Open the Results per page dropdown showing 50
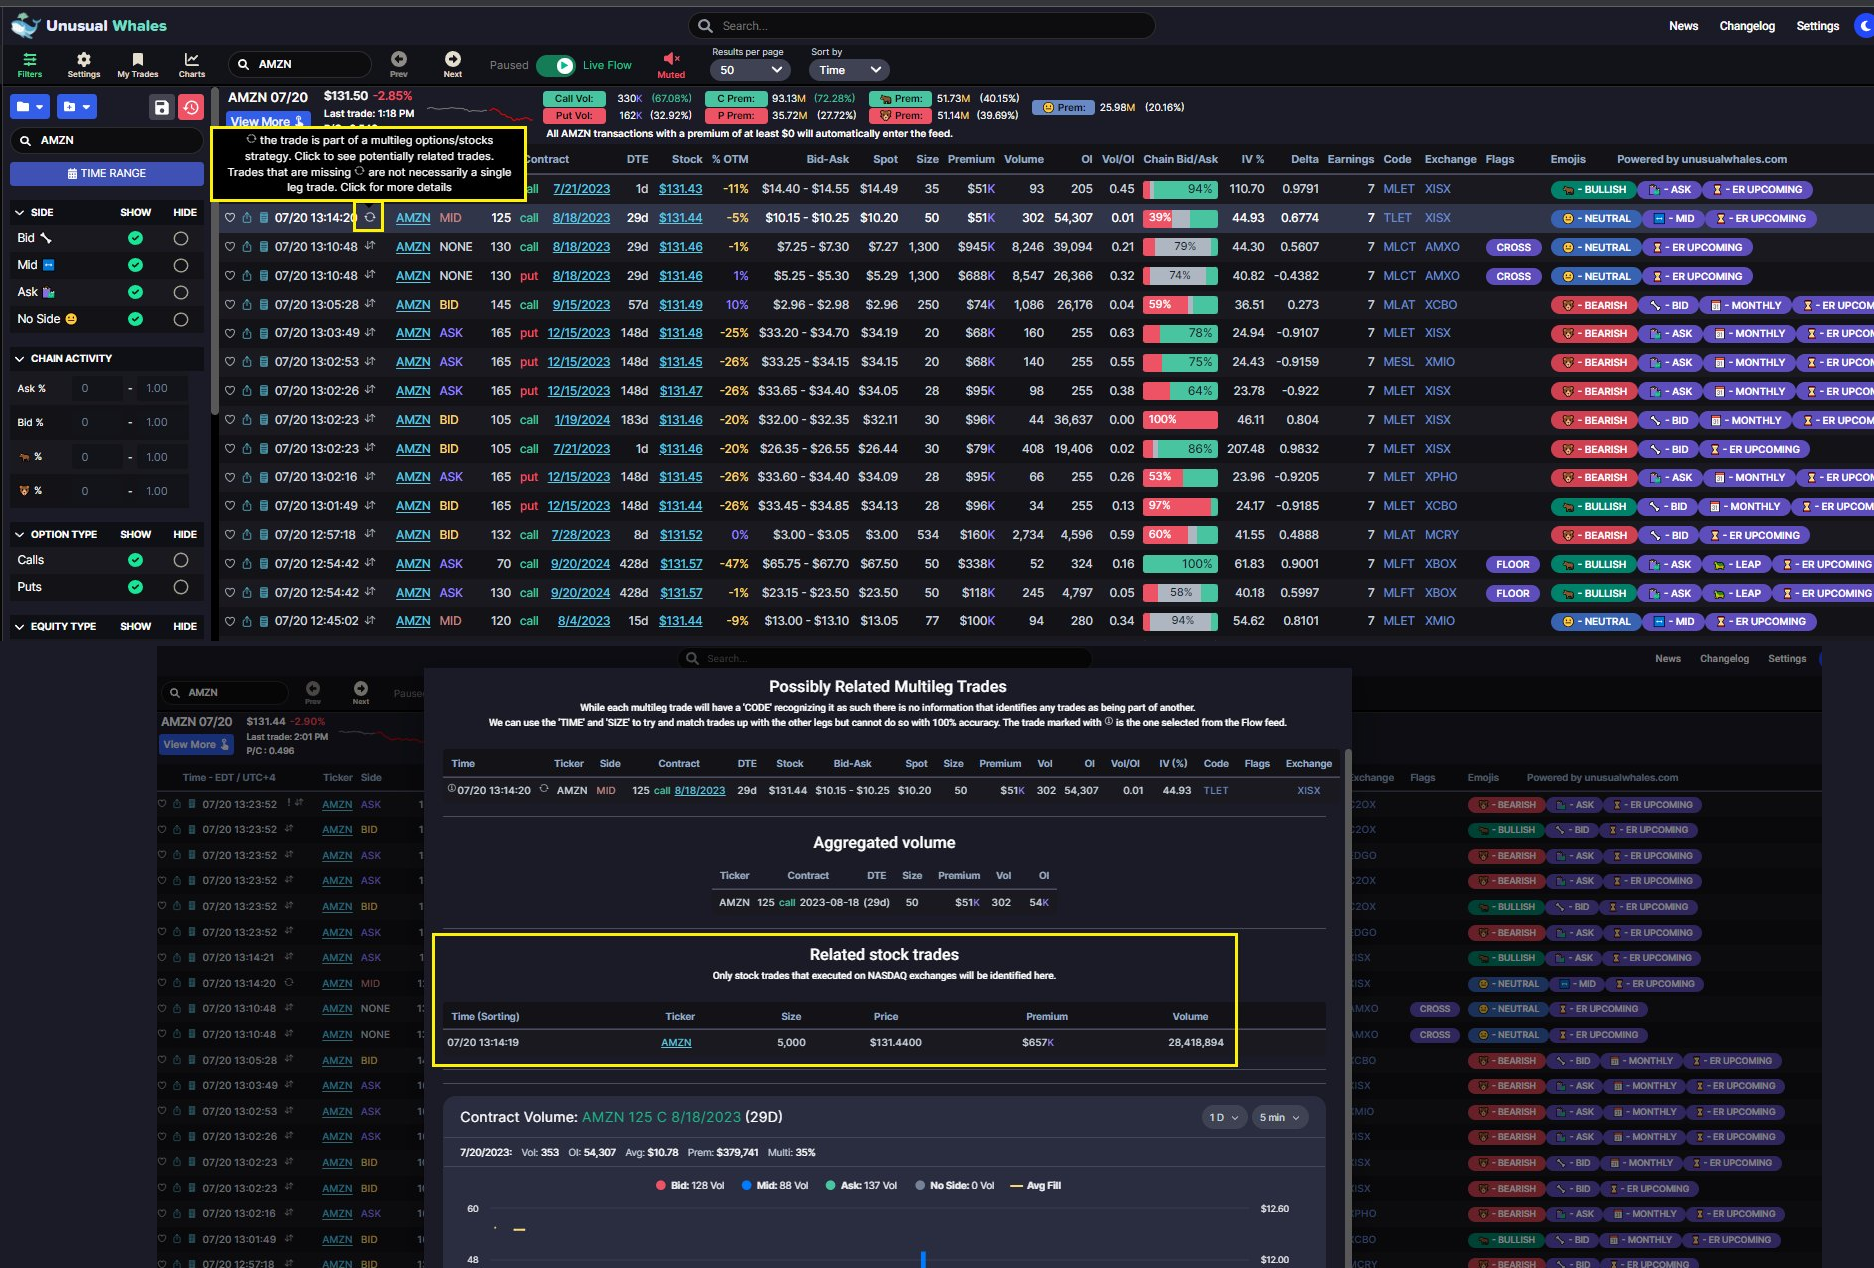The height and width of the screenshot is (1268, 1874). pos(750,70)
